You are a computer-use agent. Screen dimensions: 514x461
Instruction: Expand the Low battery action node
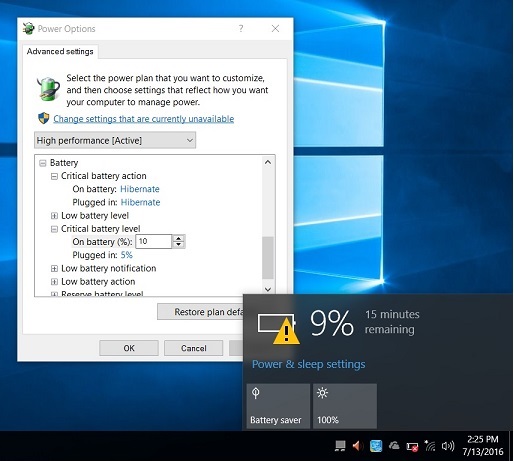click(x=54, y=282)
